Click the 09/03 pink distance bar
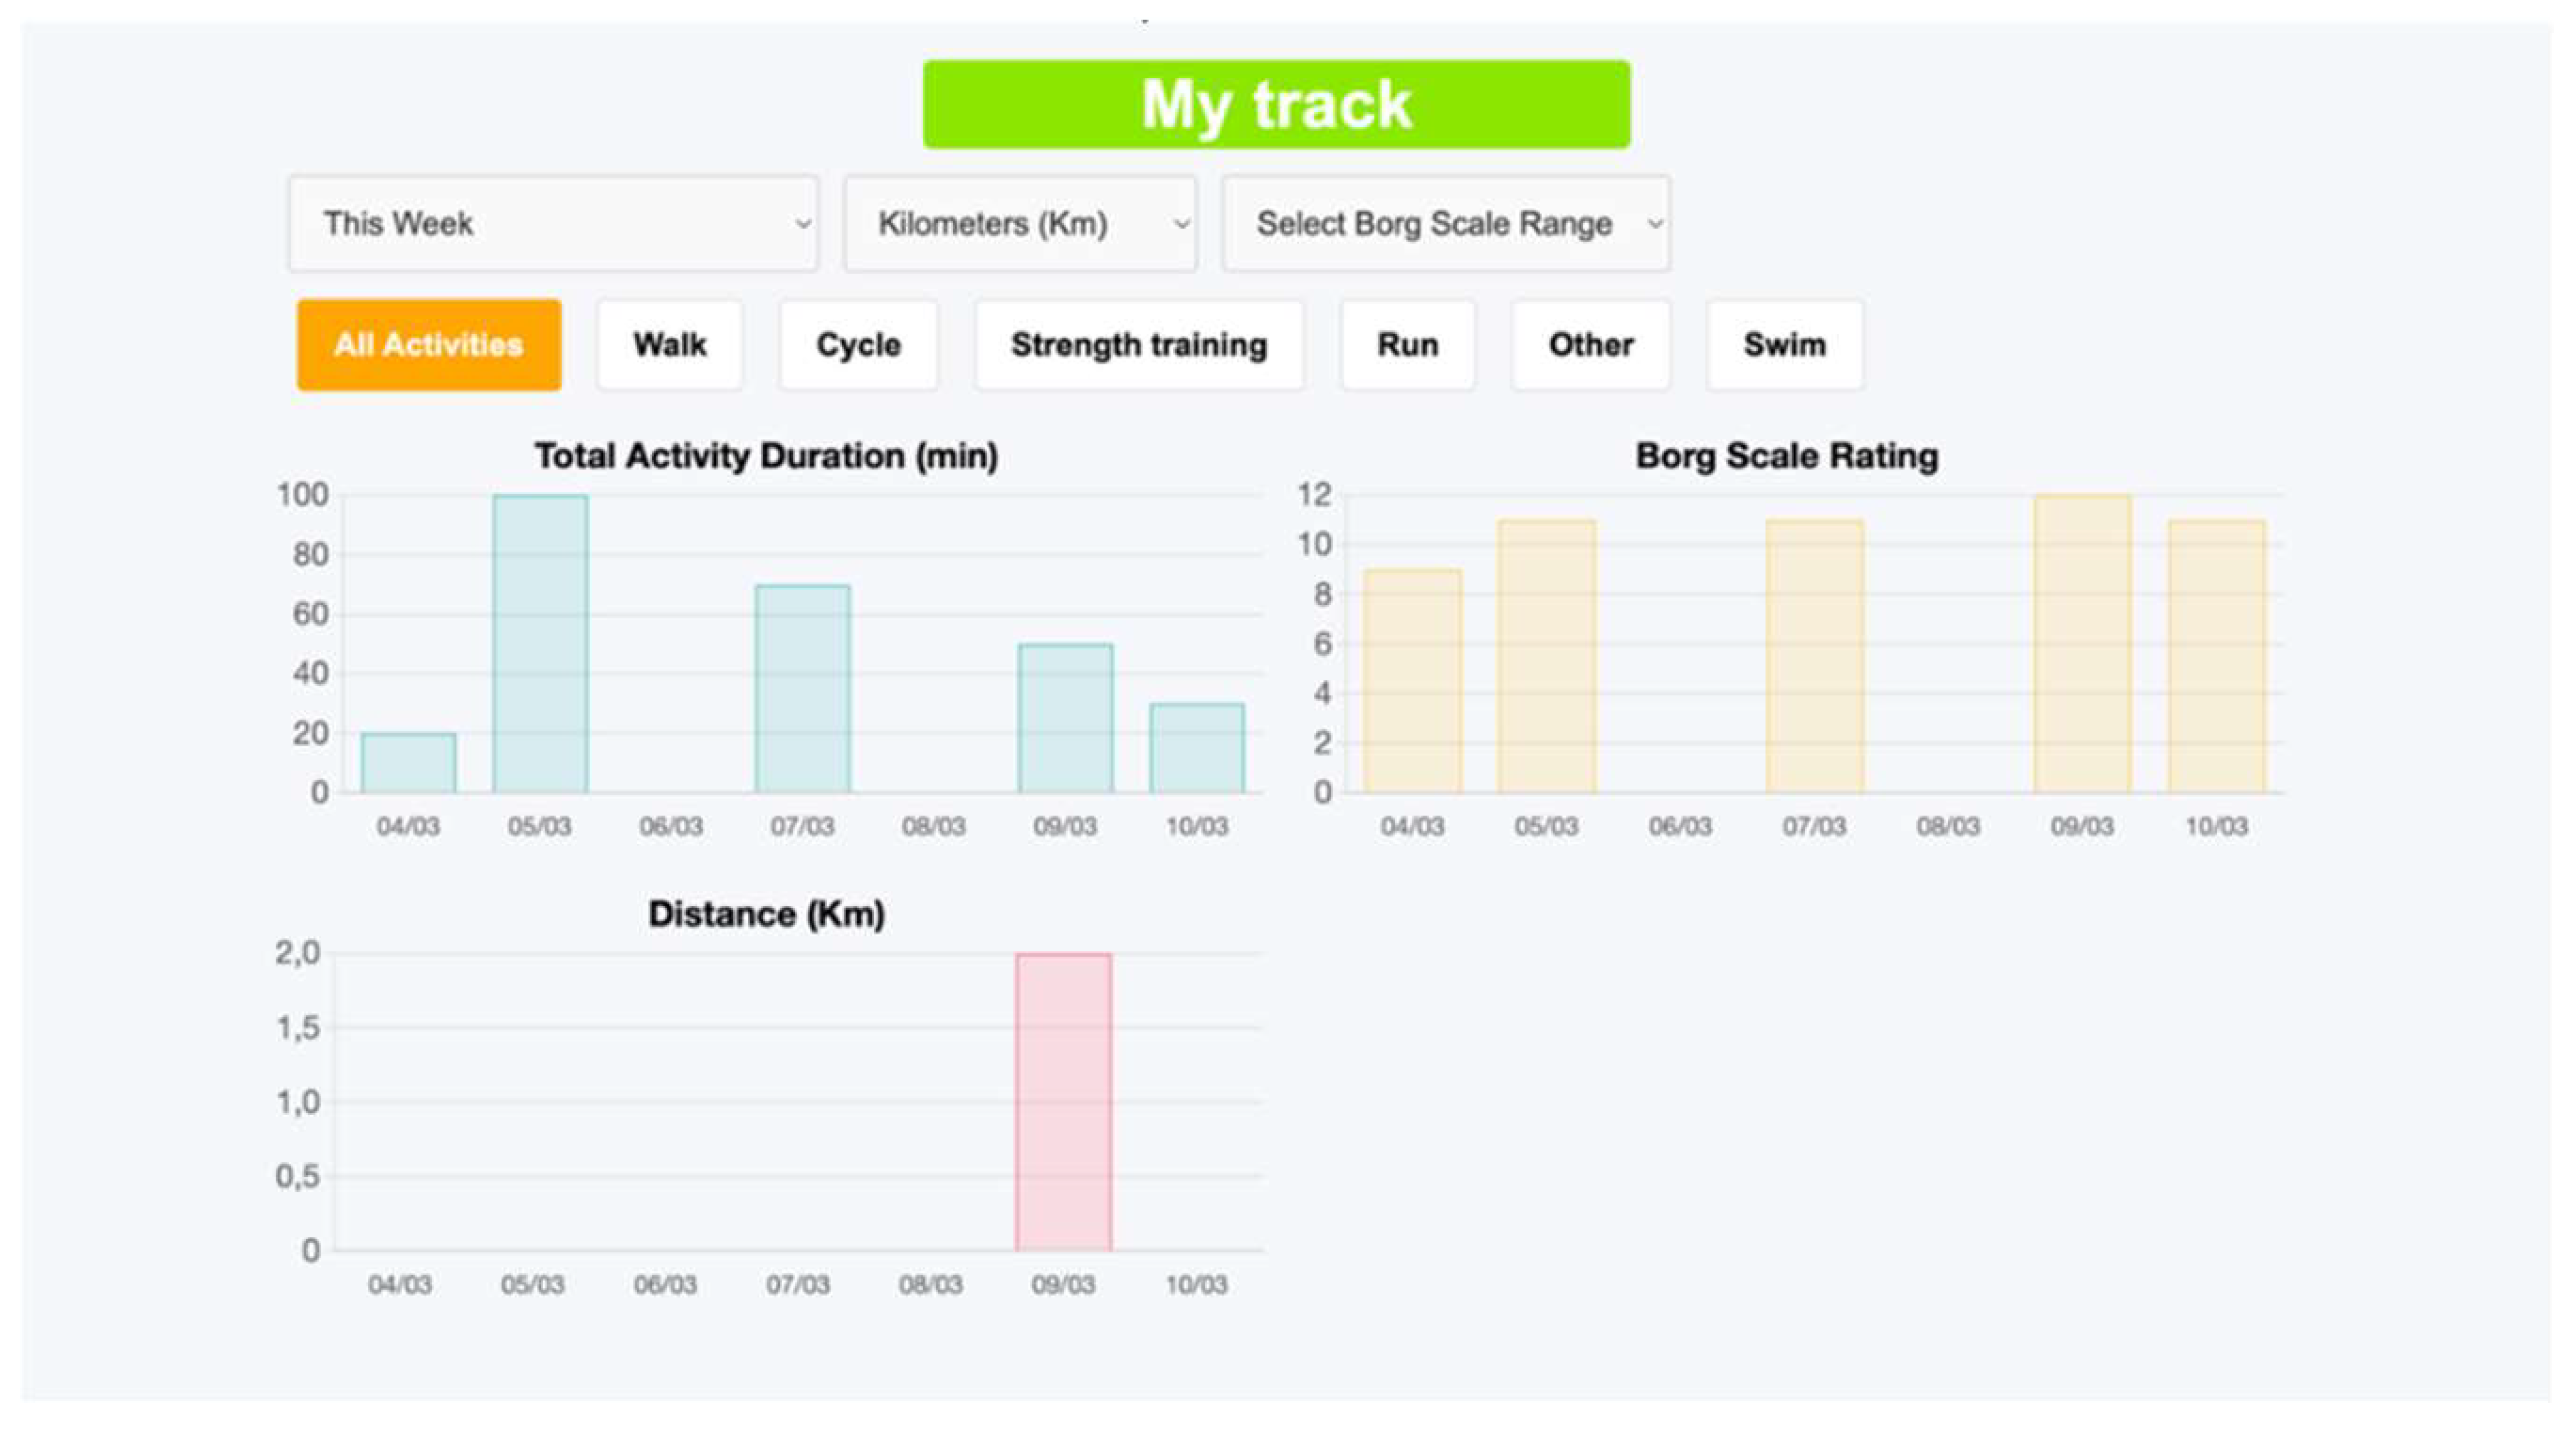Image resolution: width=2575 pixels, height=1430 pixels. point(1063,1102)
